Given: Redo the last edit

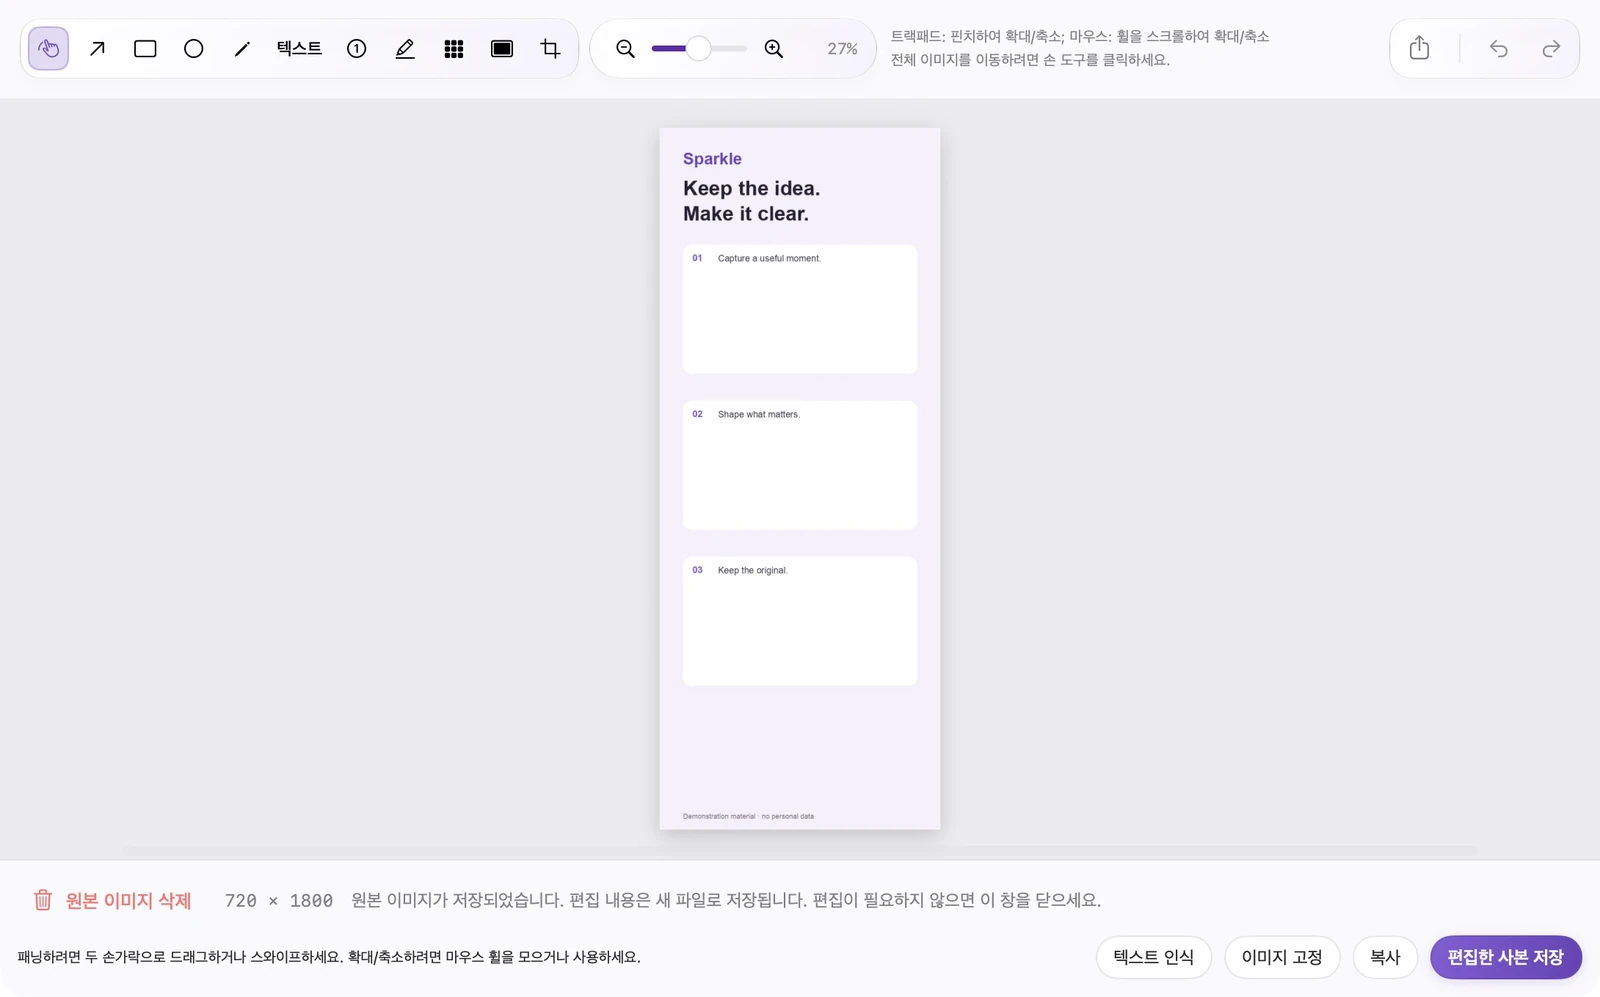Looking at the screenshot, I should tap(1551, 48).
